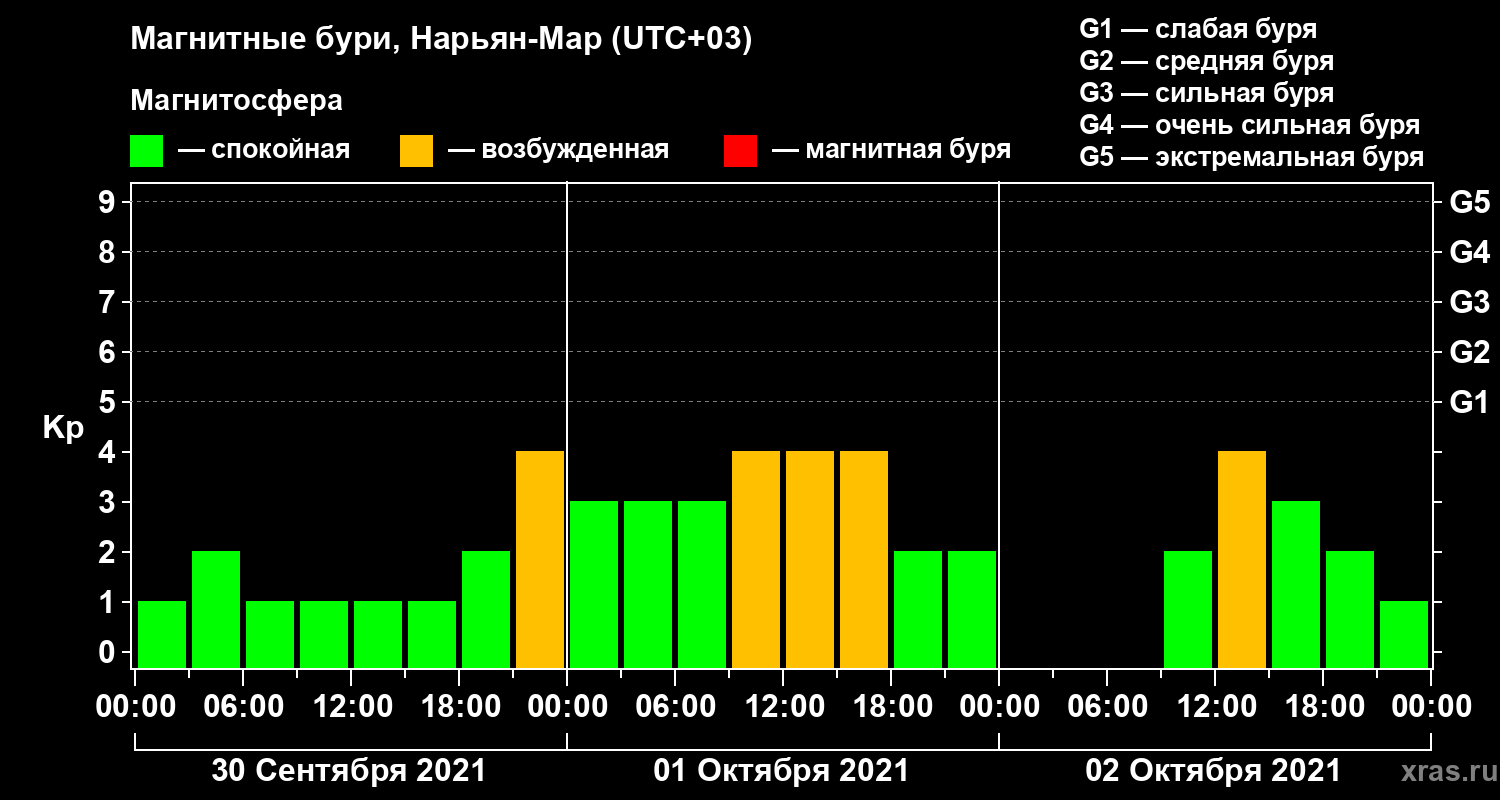Click the Kp 3 green bar on 02 October
The image size is (1500, 800).
[1296, 585]
